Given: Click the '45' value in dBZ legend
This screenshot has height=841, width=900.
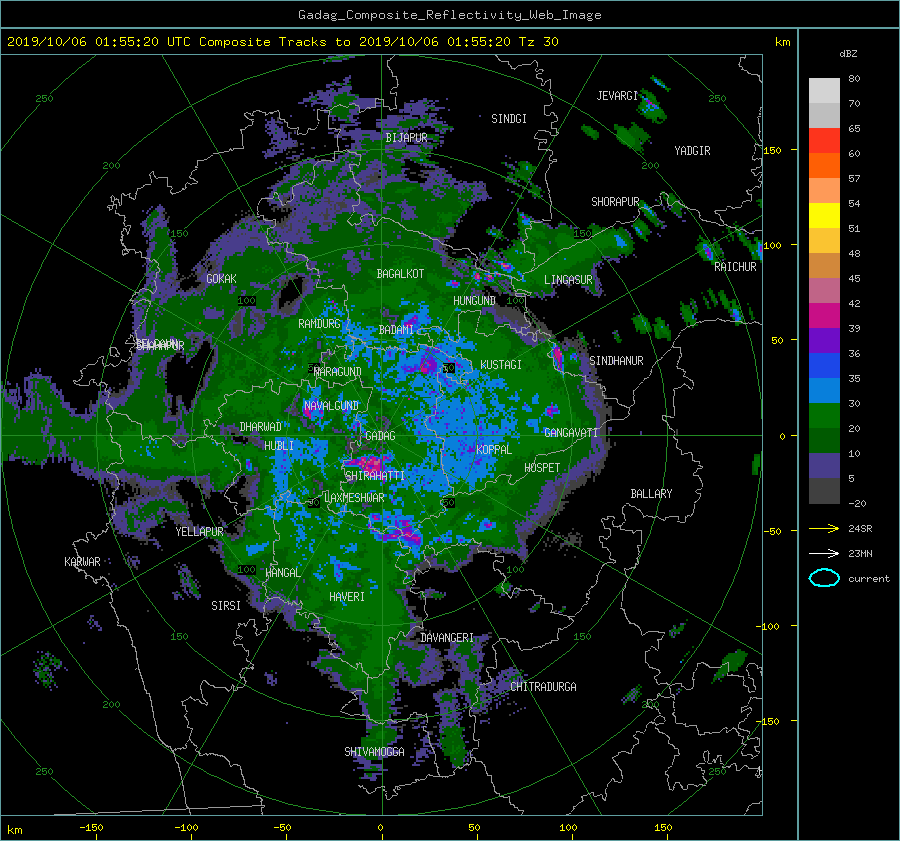Looking at the screenshot, I should click(854, 278).
